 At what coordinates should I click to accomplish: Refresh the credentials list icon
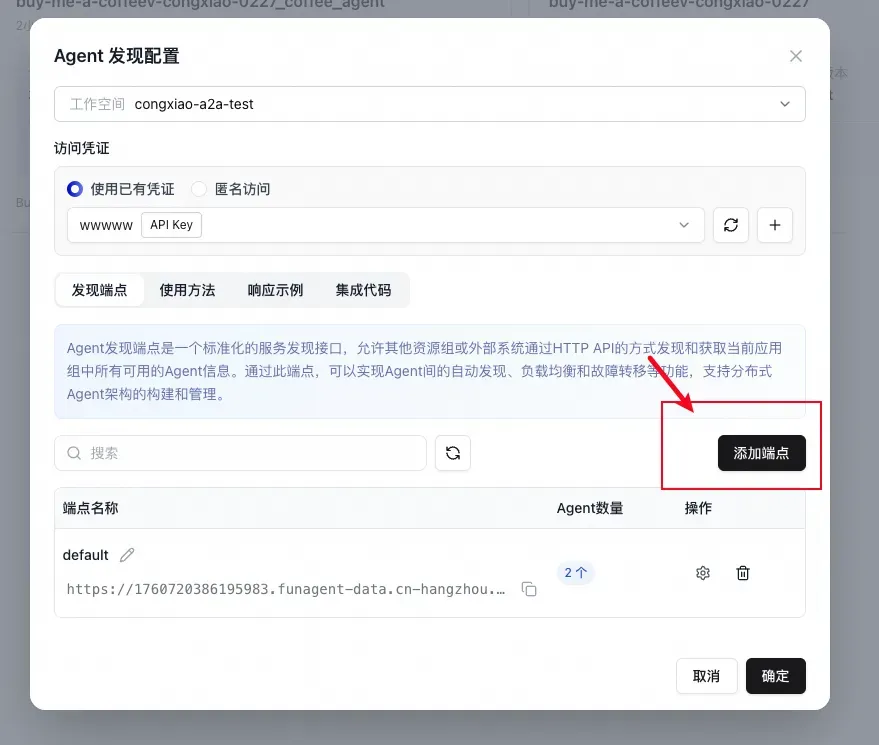[x=730, y=225]
